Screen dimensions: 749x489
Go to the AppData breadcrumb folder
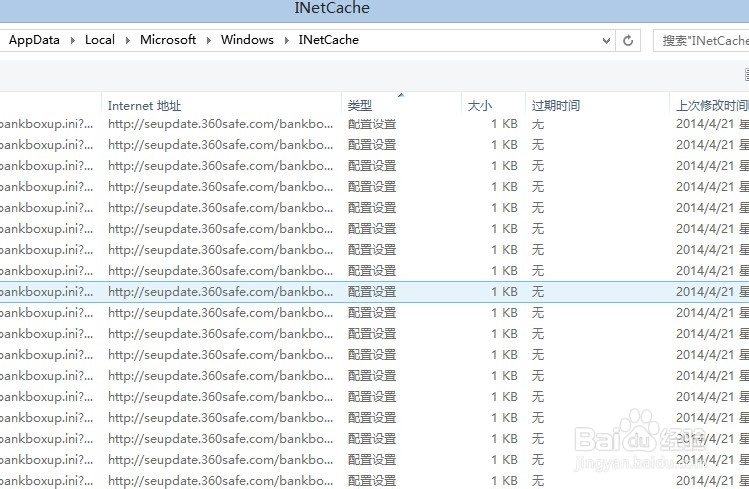coord(34,40)
